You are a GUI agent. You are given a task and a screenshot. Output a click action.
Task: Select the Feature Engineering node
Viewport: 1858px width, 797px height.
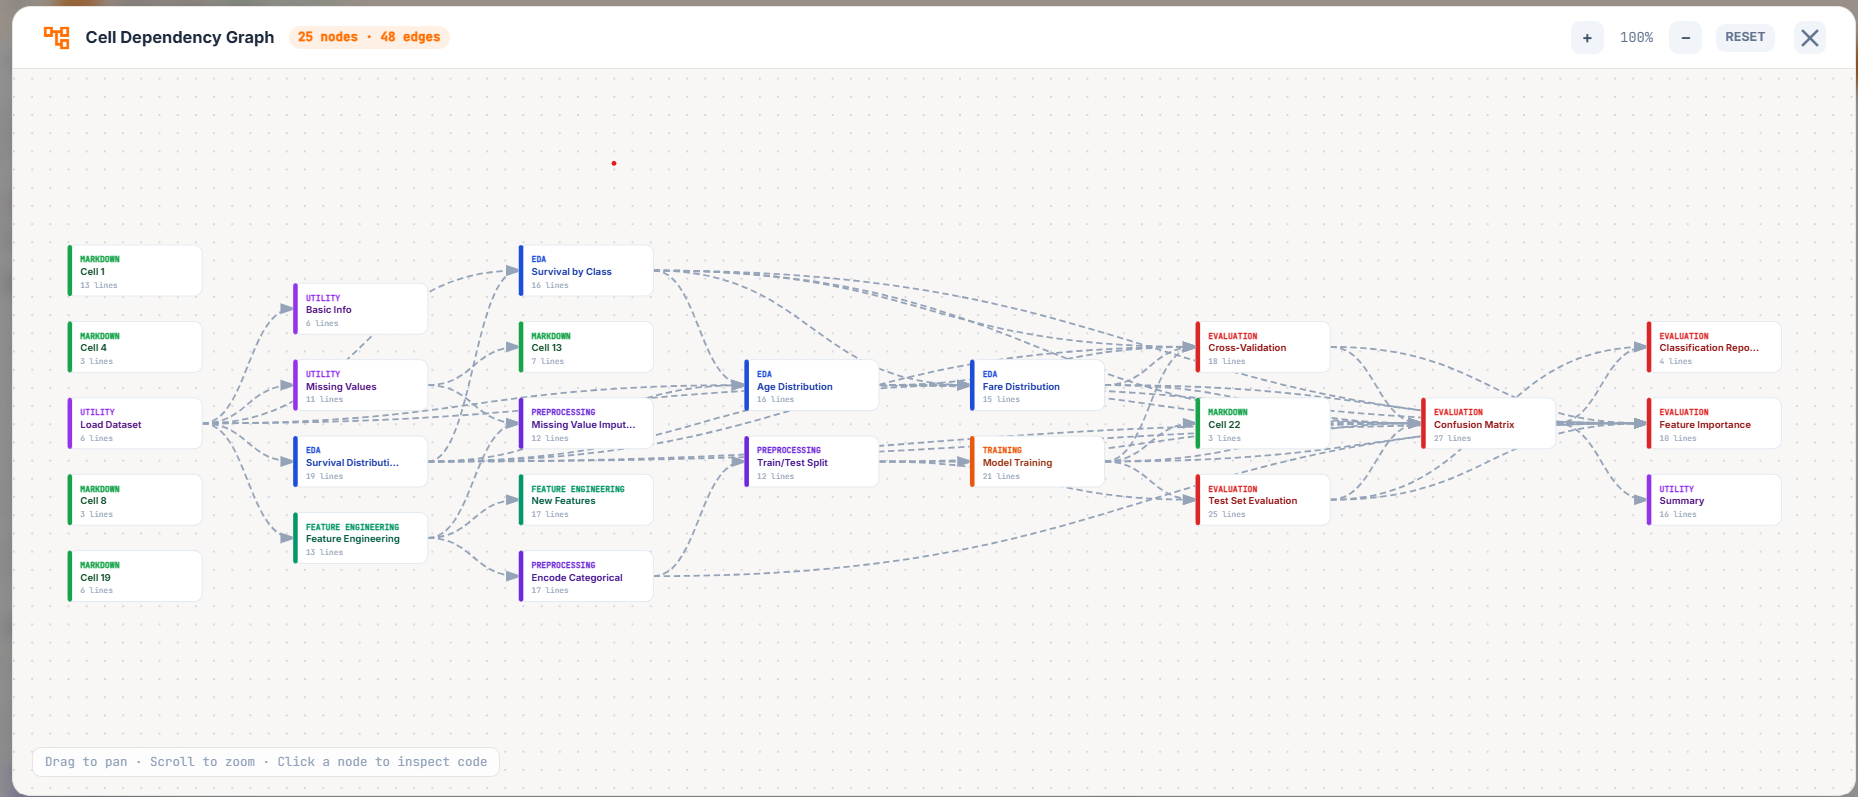361,538
